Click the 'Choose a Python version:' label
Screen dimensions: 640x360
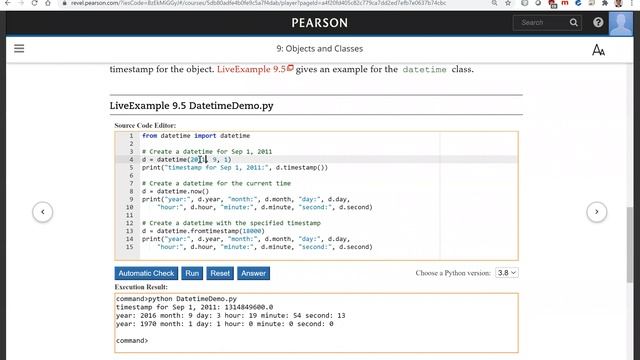tap(453, 273)
